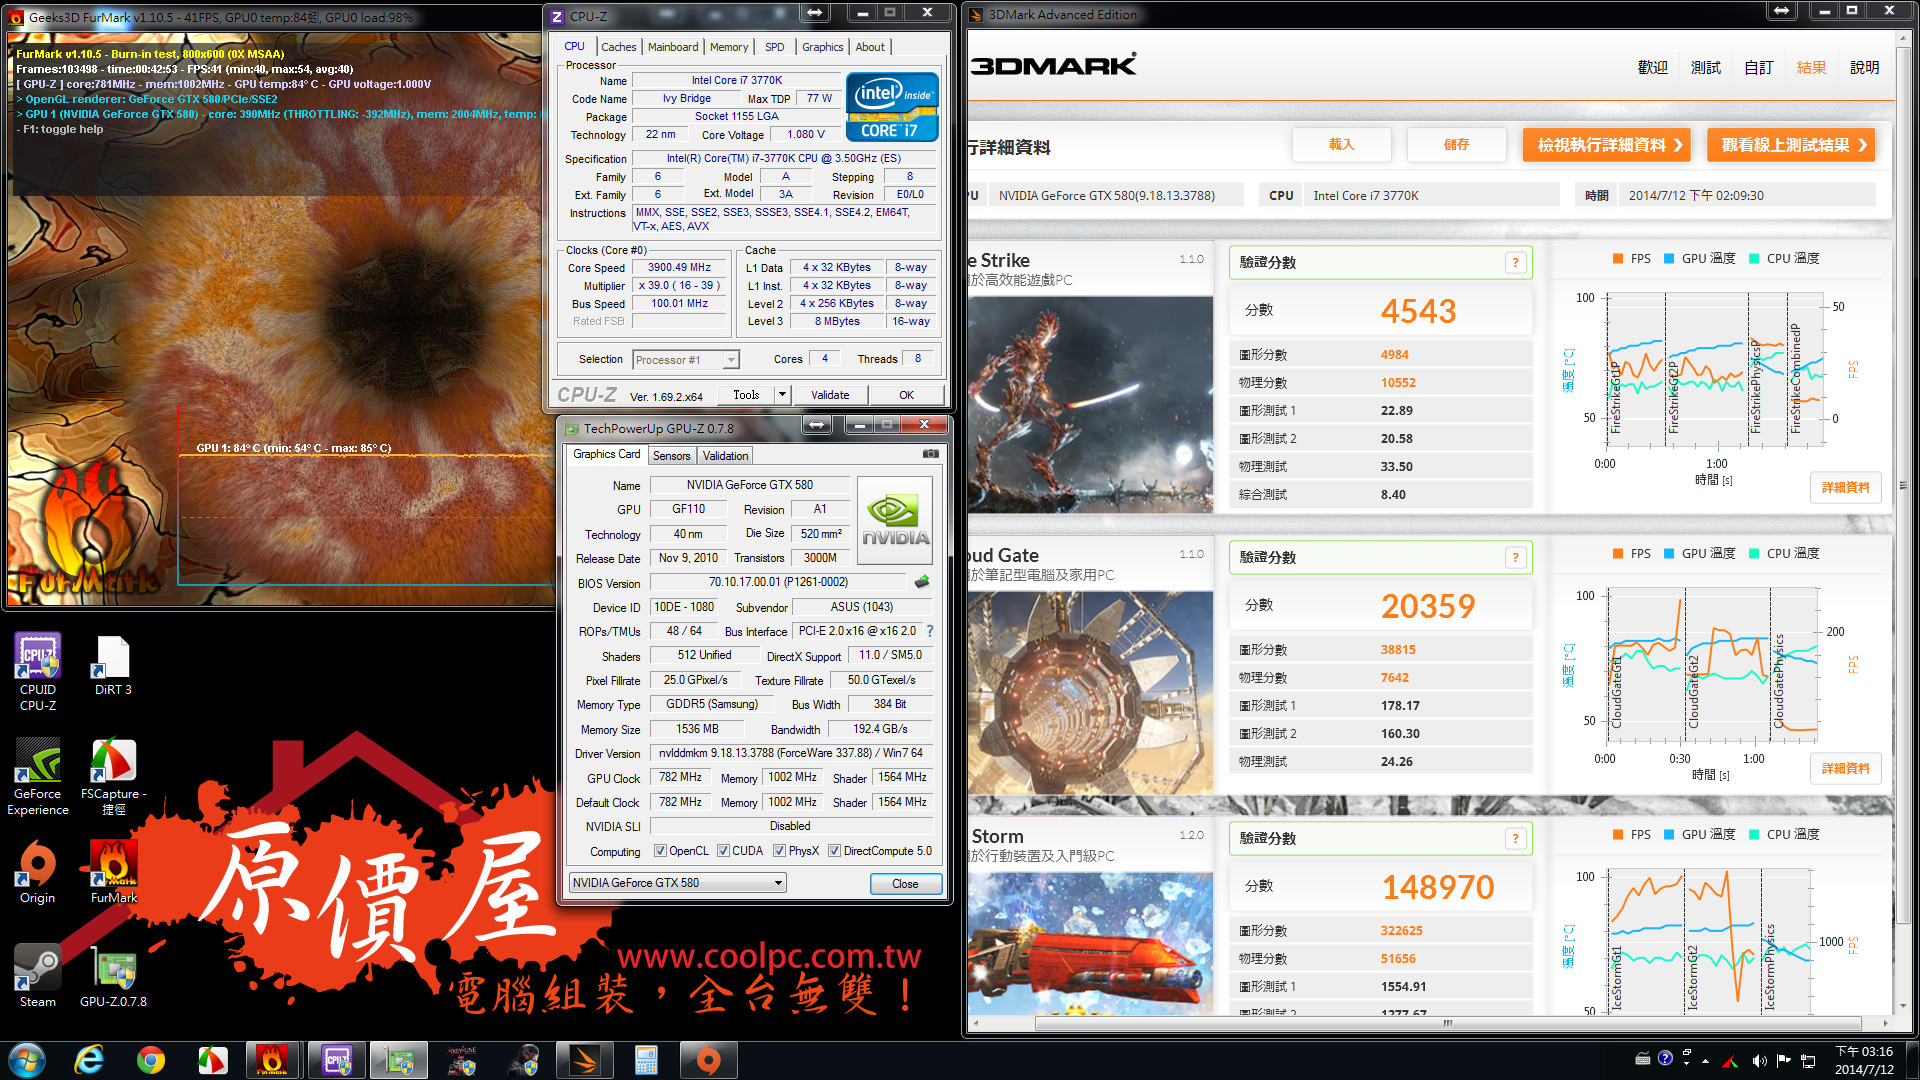The height and width of the screenshot is (1080, 1920).
Task: Open the Origin desktop shortcut
Action: [38, 873]
